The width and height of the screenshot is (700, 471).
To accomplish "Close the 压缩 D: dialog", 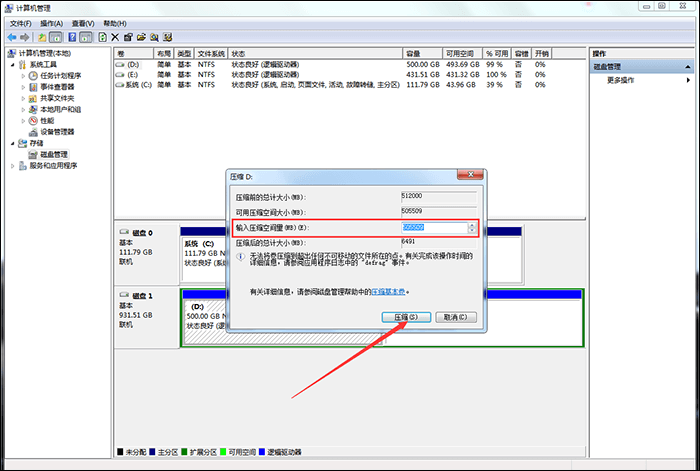I will coord(470,175).
